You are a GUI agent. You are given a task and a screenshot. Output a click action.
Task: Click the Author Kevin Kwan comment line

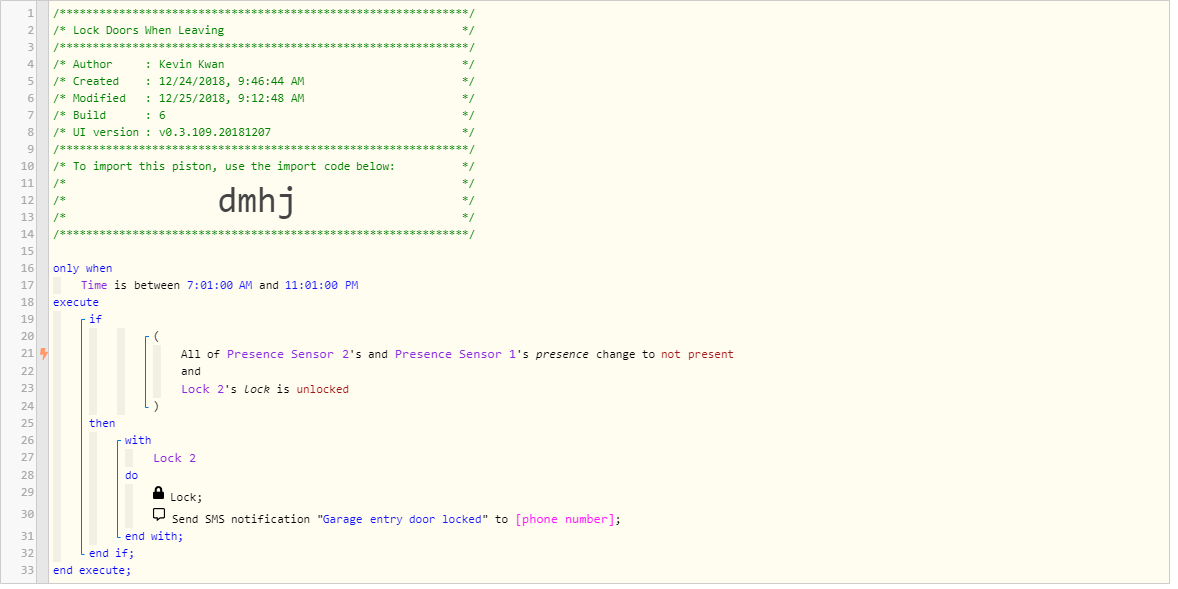(x=264, y=64)
